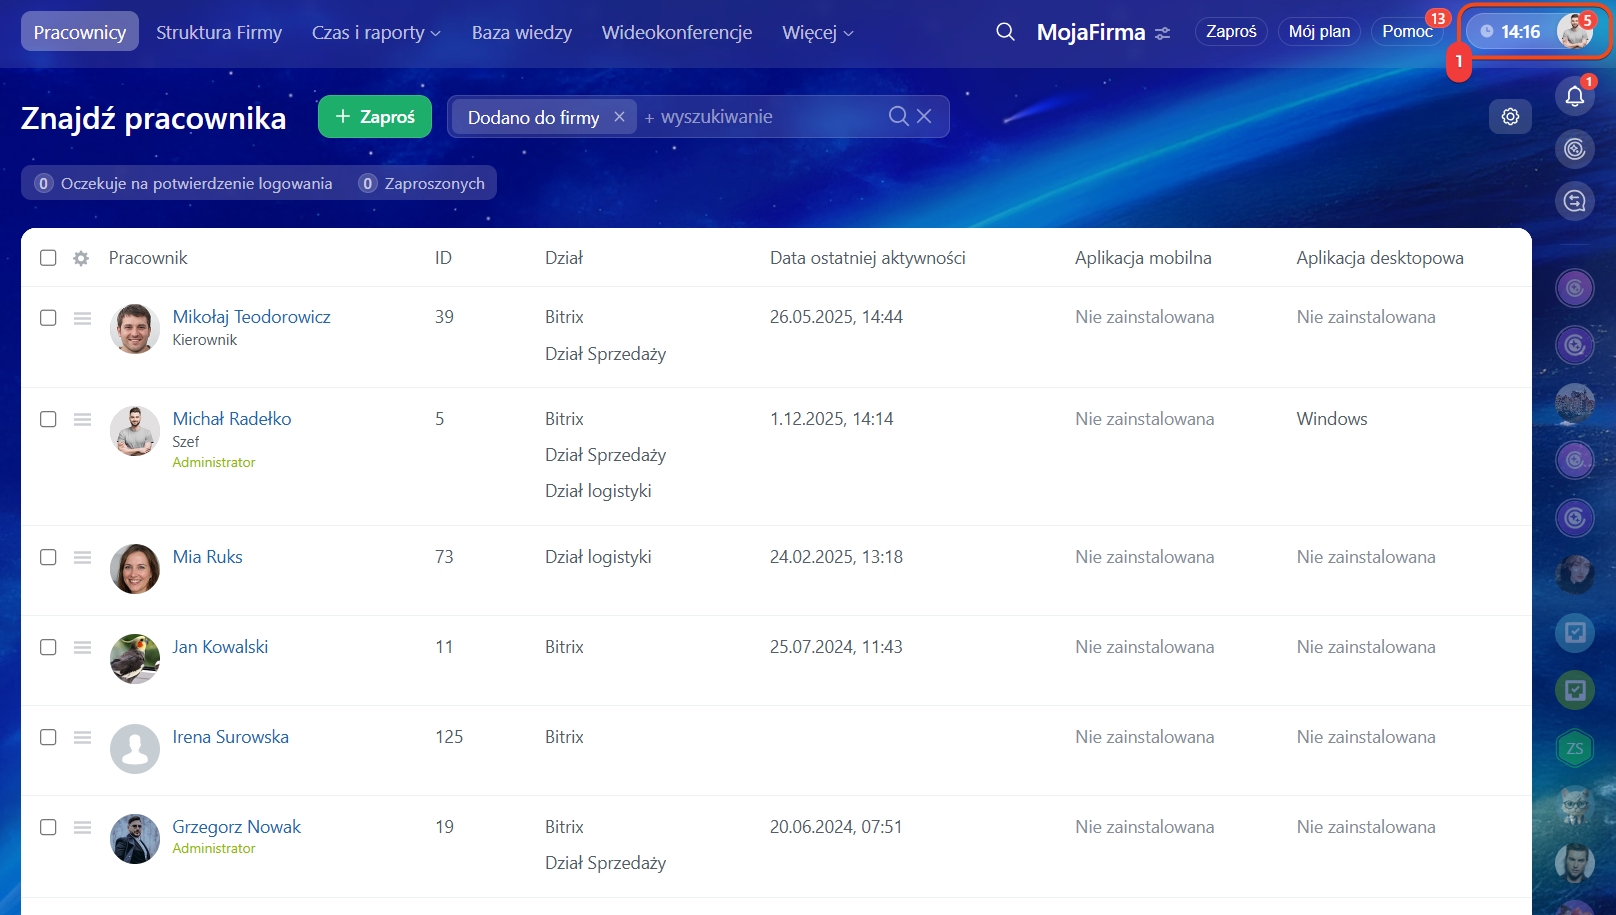Open the Baza wiedzy tab
The width and height of the screenshot is (1616, 915).
click(x=521, y=33)
